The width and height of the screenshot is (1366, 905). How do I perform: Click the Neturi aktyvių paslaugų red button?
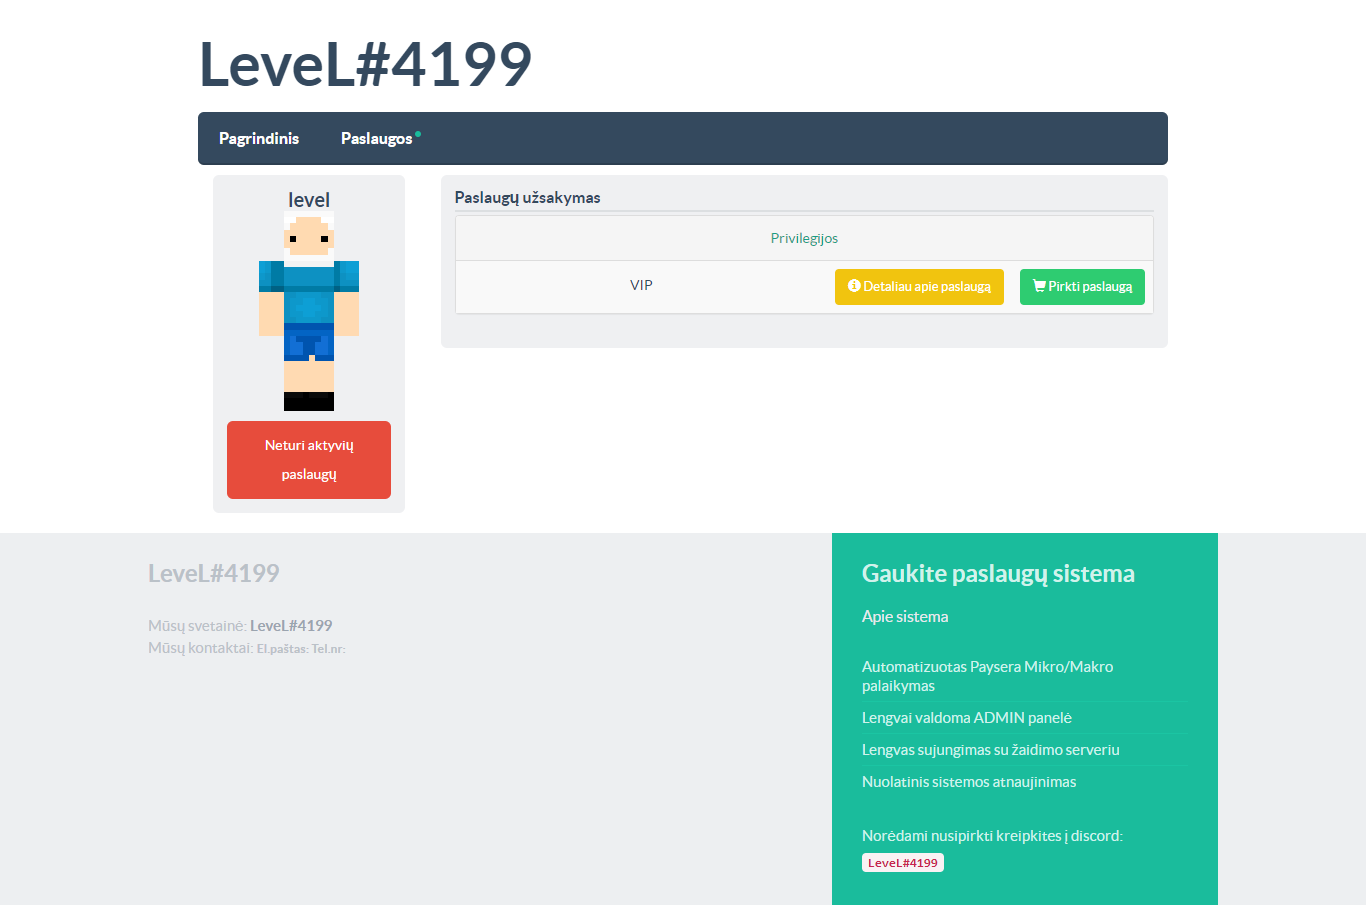(x=309, y=460)
